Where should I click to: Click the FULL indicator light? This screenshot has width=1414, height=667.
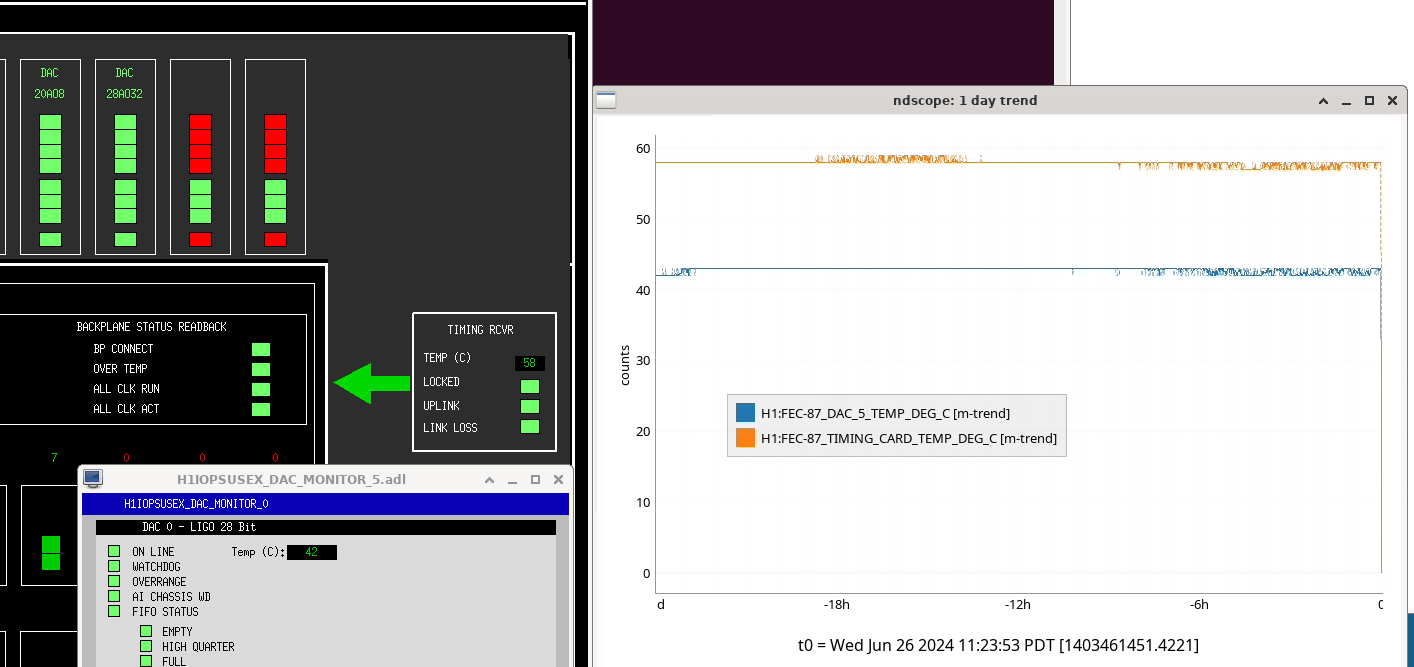tap(146, 661)
